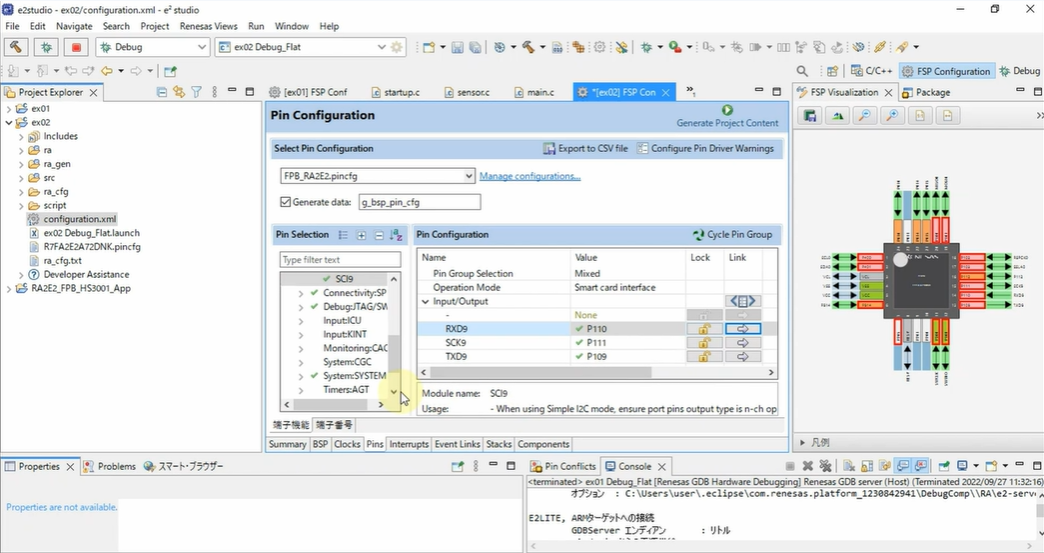1044x553 pixels.
Task: Expand the ex01 project
Action: (x=9, y=108)
